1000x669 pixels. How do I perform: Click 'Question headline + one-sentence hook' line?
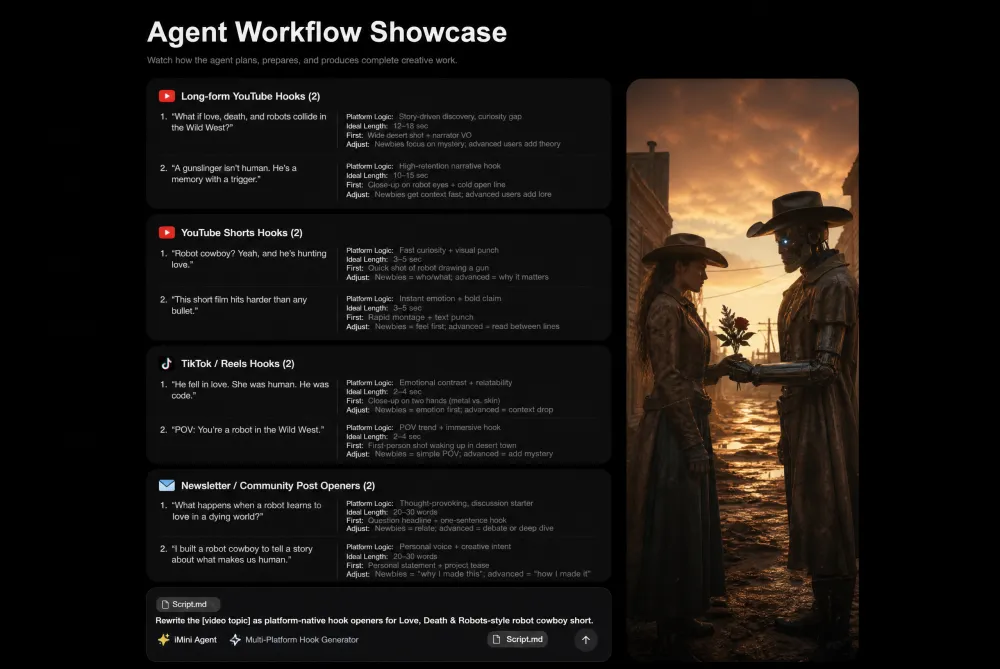pos(437,520)
